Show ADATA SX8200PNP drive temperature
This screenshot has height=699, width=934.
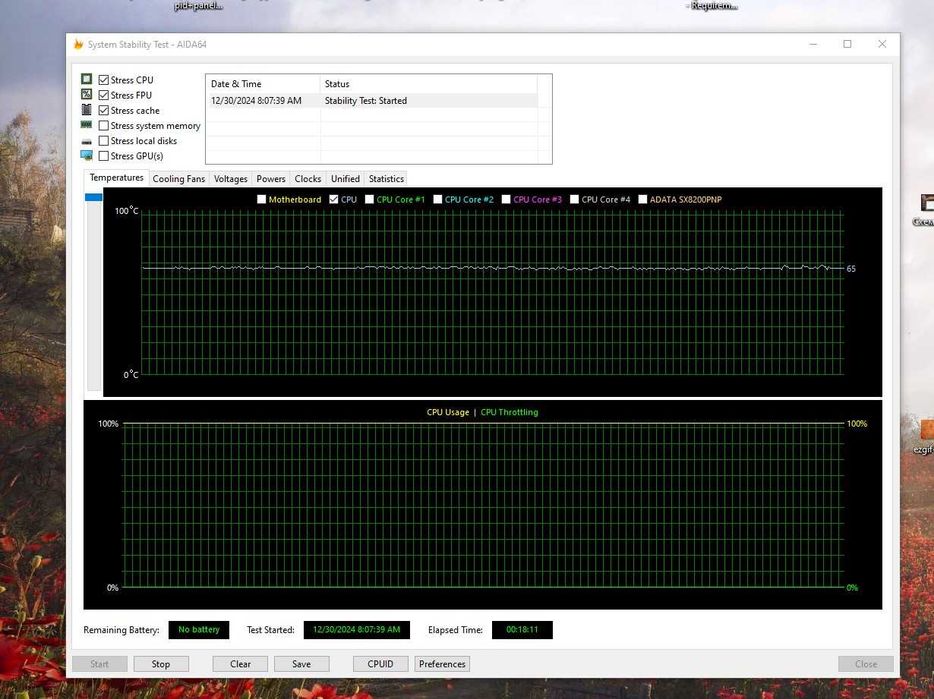coord(643,199)
